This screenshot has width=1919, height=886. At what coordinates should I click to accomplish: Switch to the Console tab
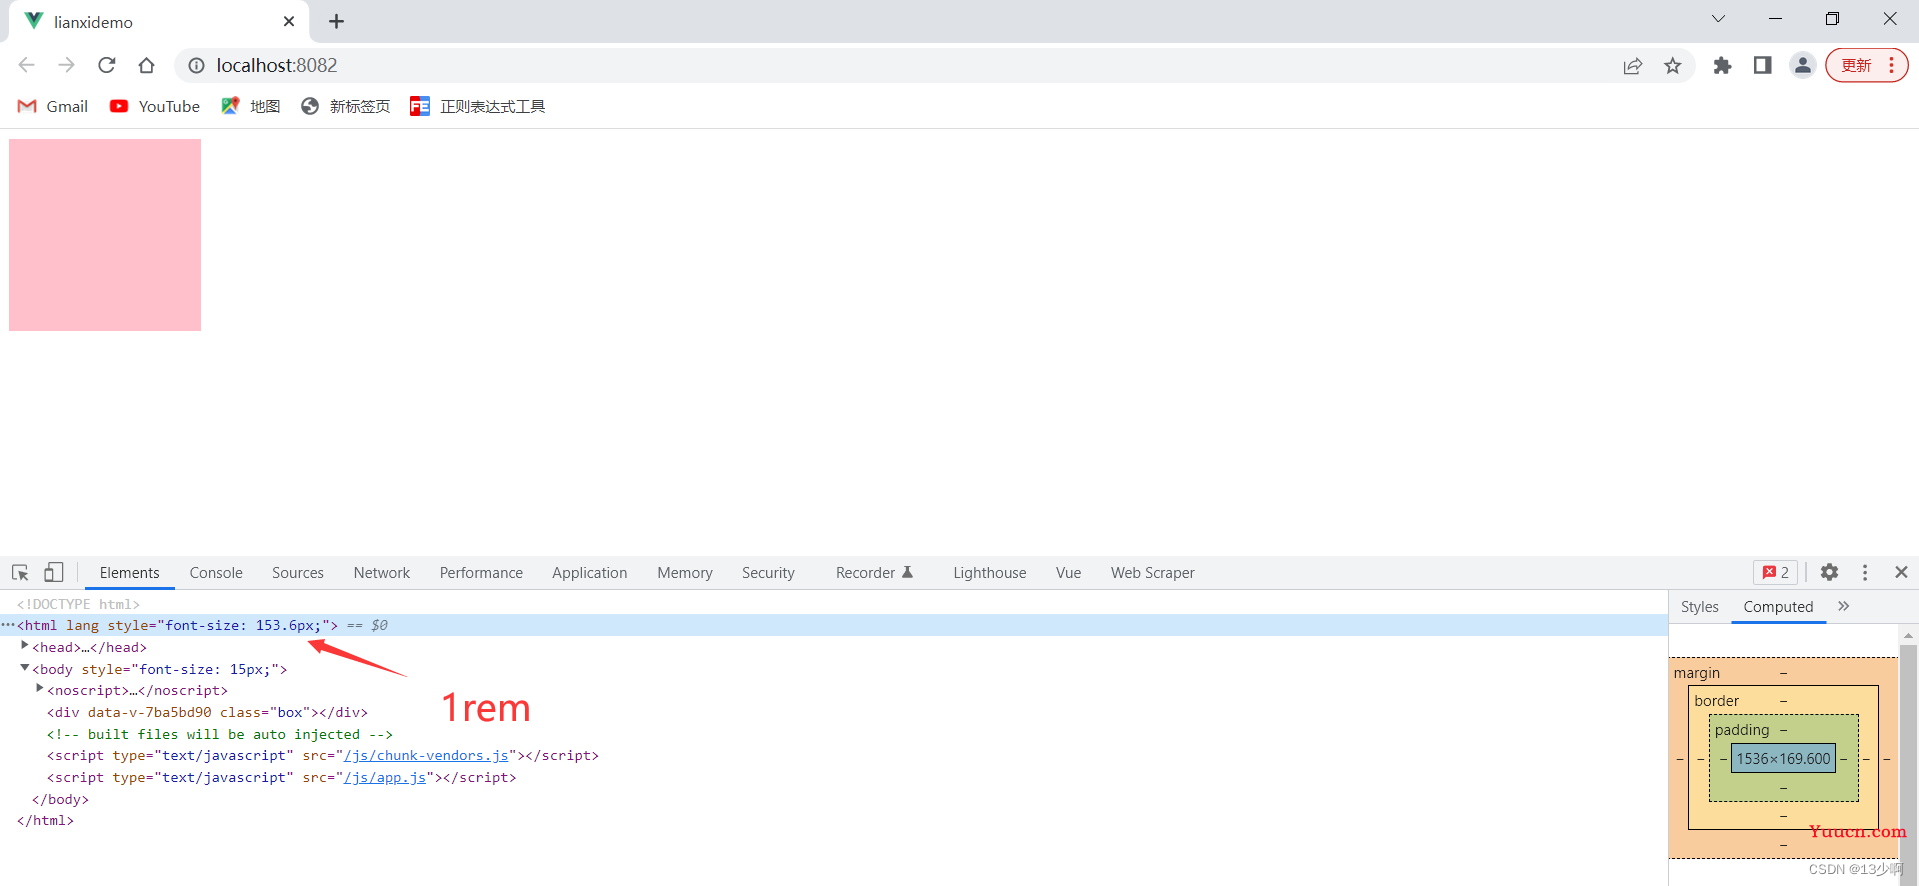[x=216, y=573]
